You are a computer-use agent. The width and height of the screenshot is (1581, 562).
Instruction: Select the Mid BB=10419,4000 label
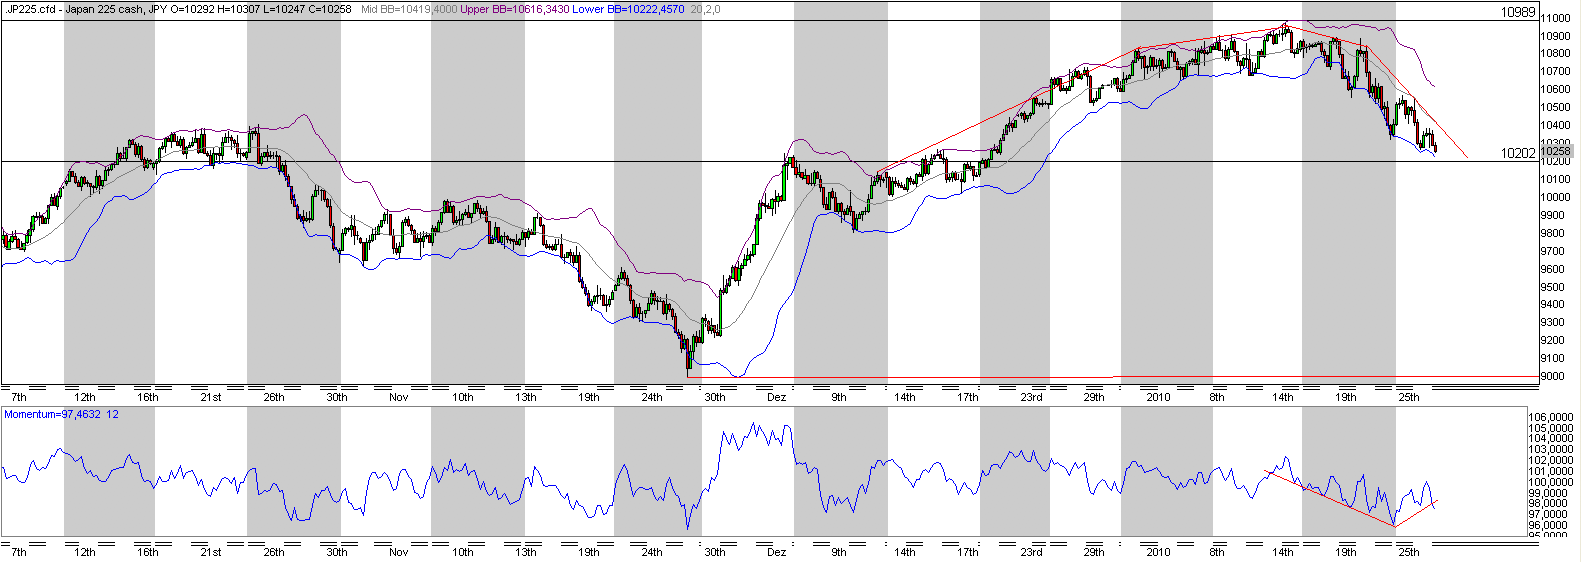click(409, 9)
